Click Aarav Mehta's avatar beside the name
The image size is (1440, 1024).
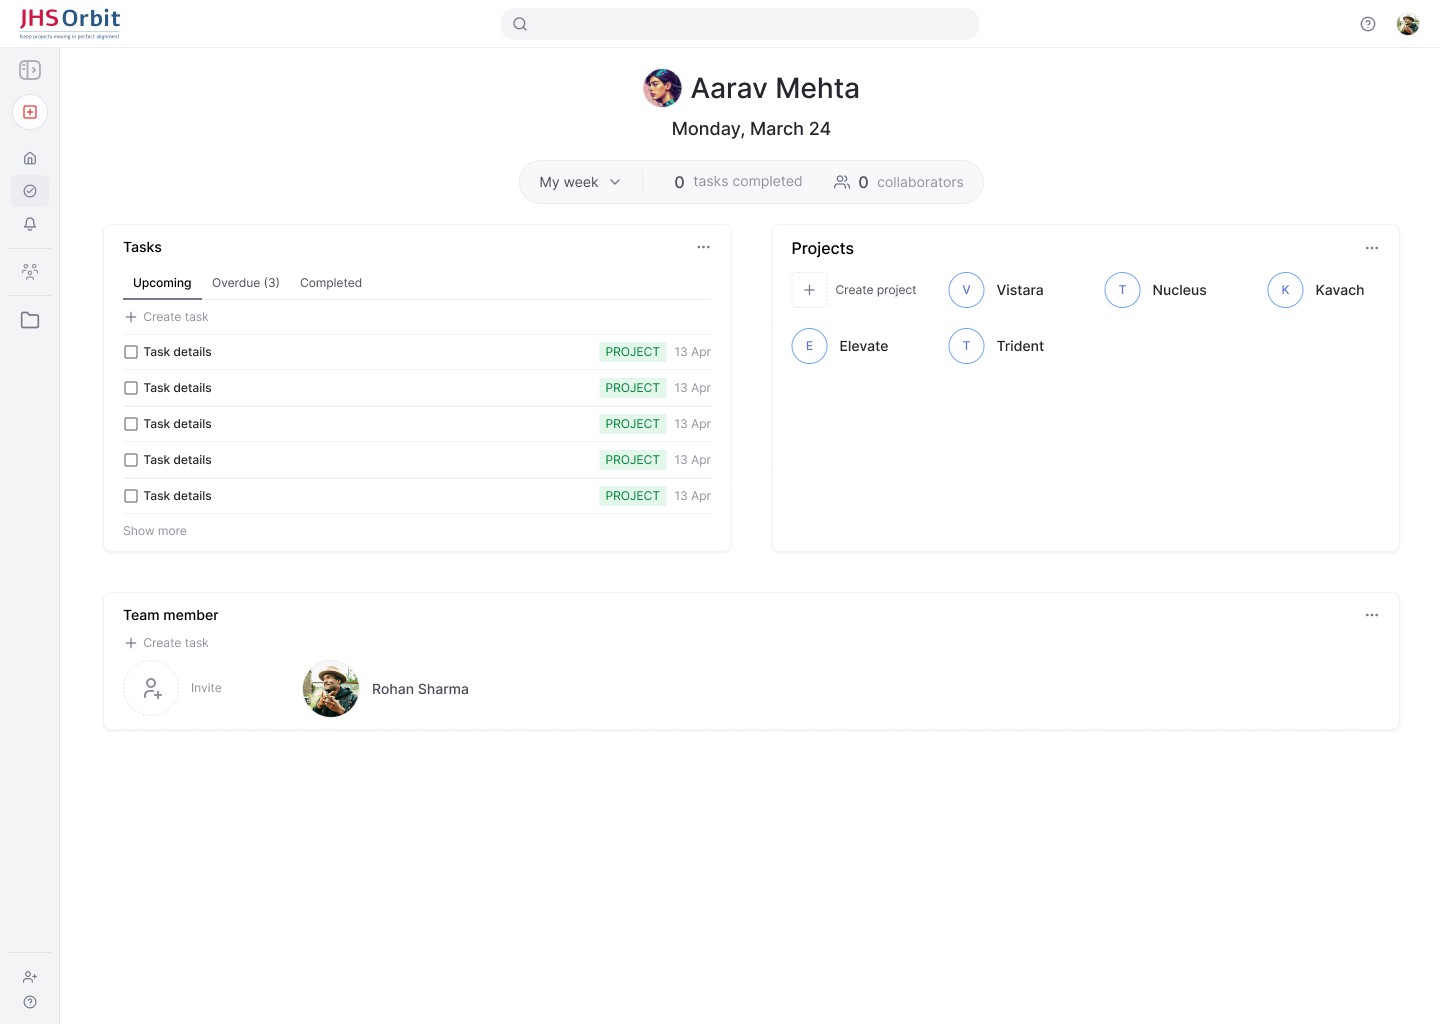662,88
